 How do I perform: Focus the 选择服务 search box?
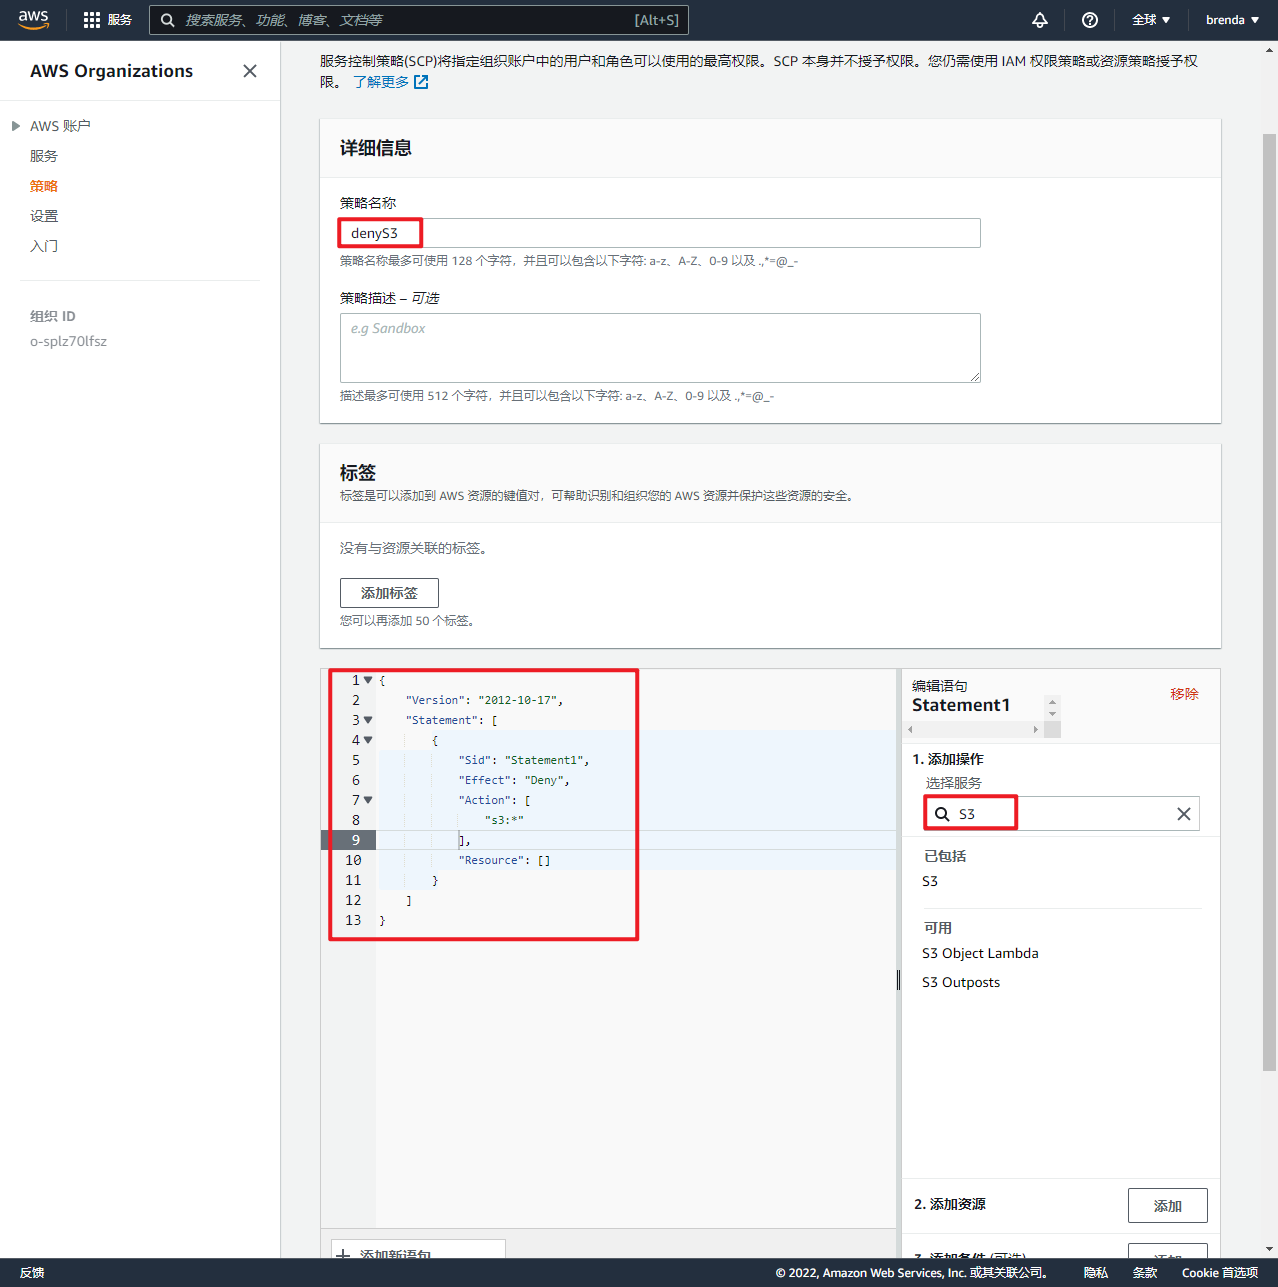[1061, 814]
